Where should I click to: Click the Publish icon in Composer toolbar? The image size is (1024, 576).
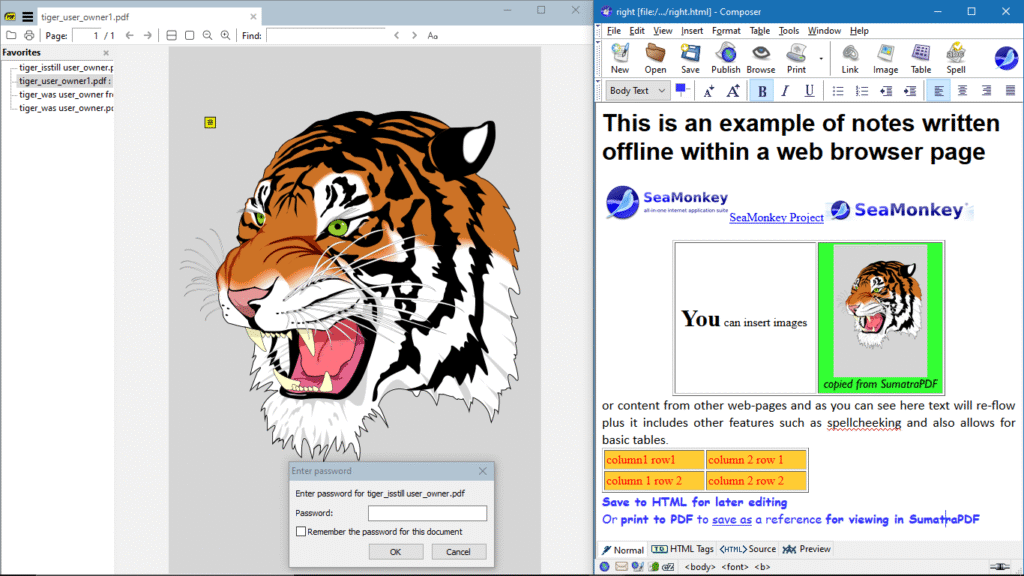725,58
